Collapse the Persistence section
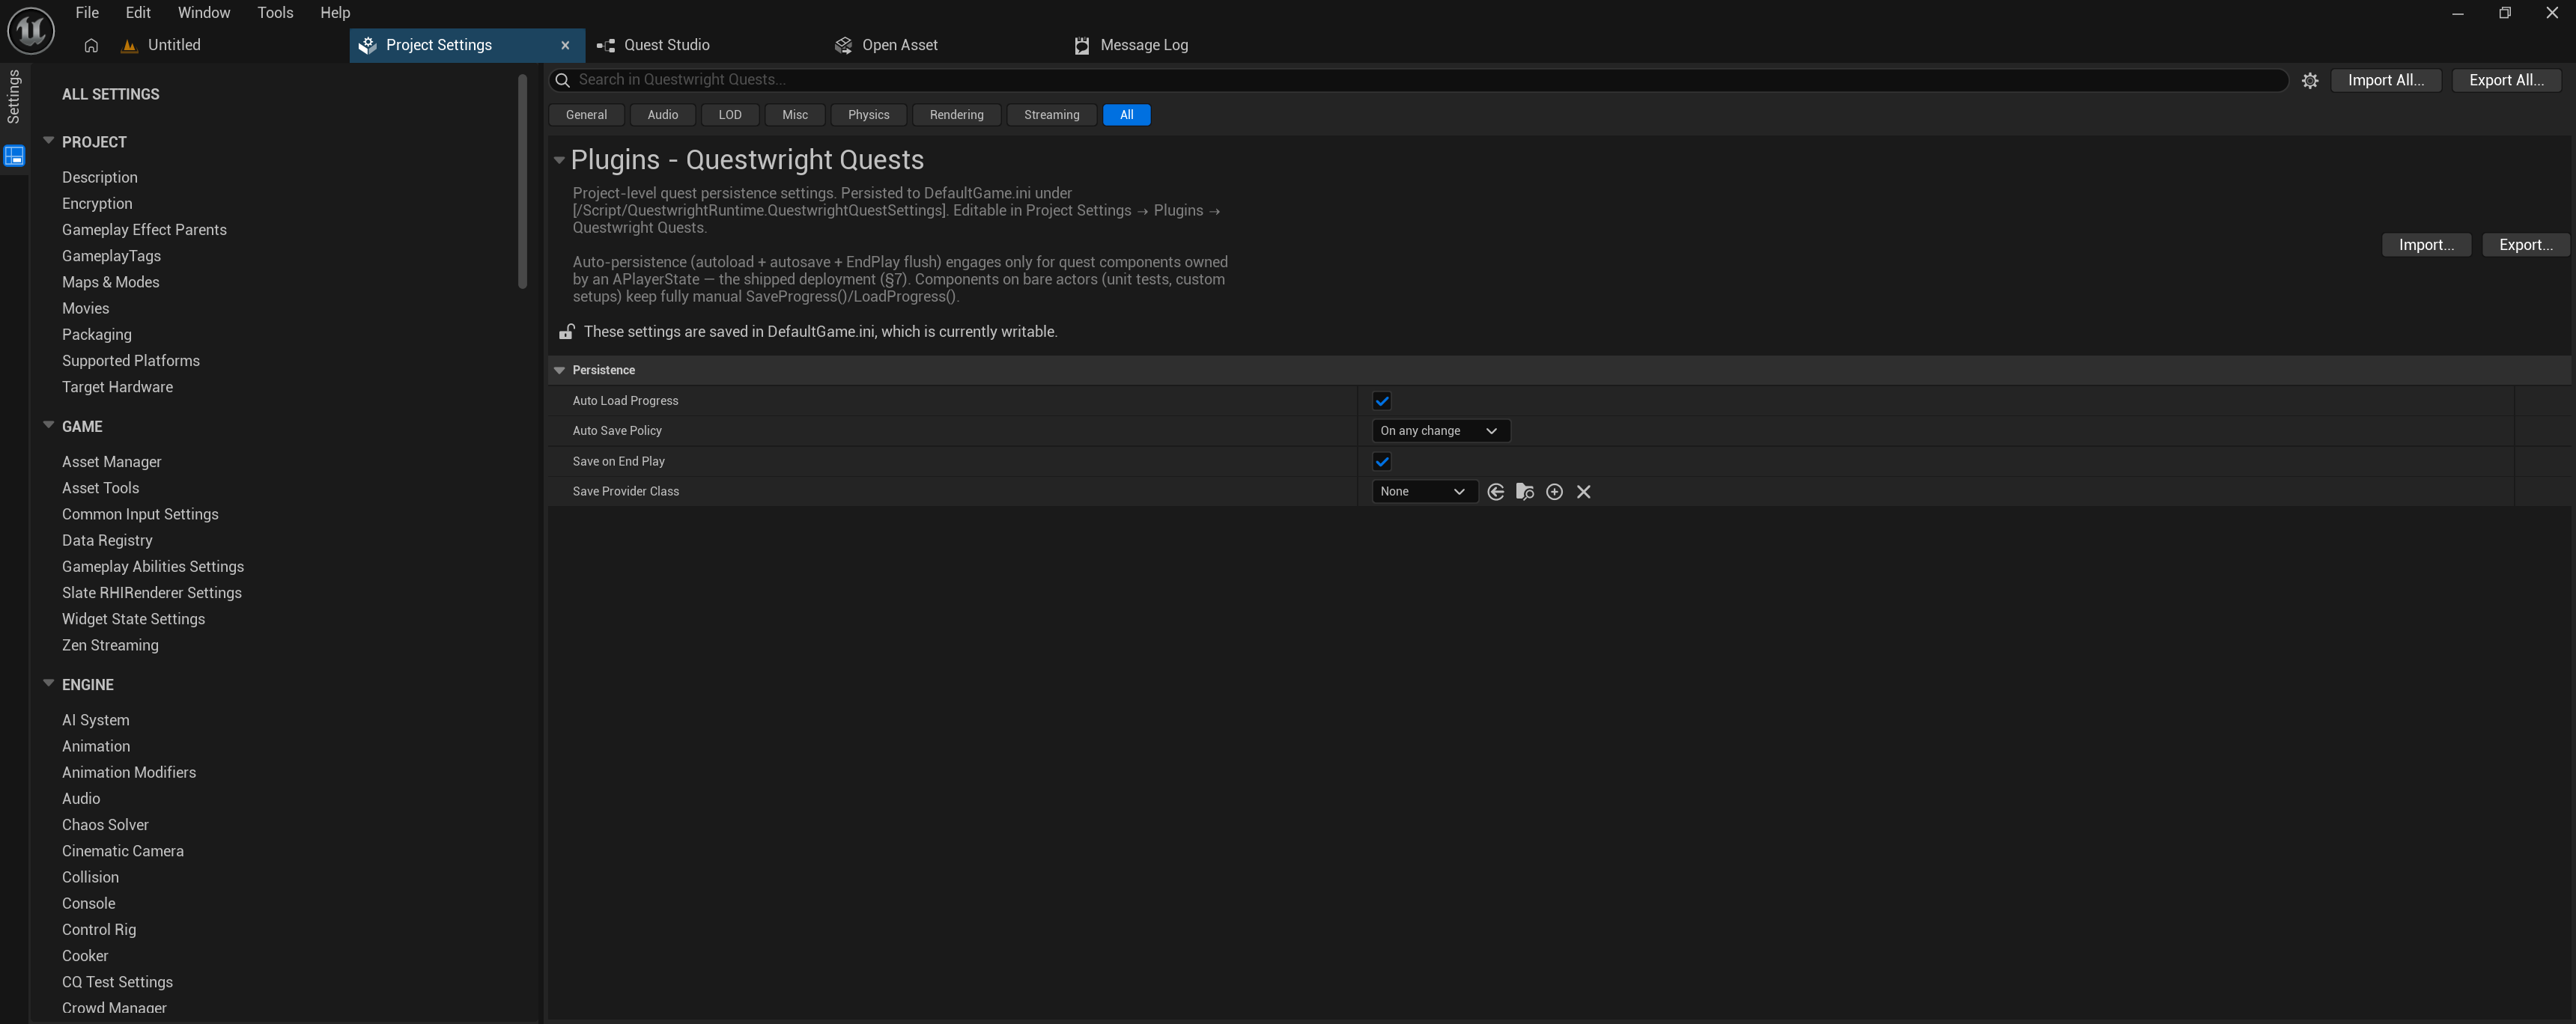Image resolution: width=2576 pixels, height=1024 pixels. coord(559,370)
